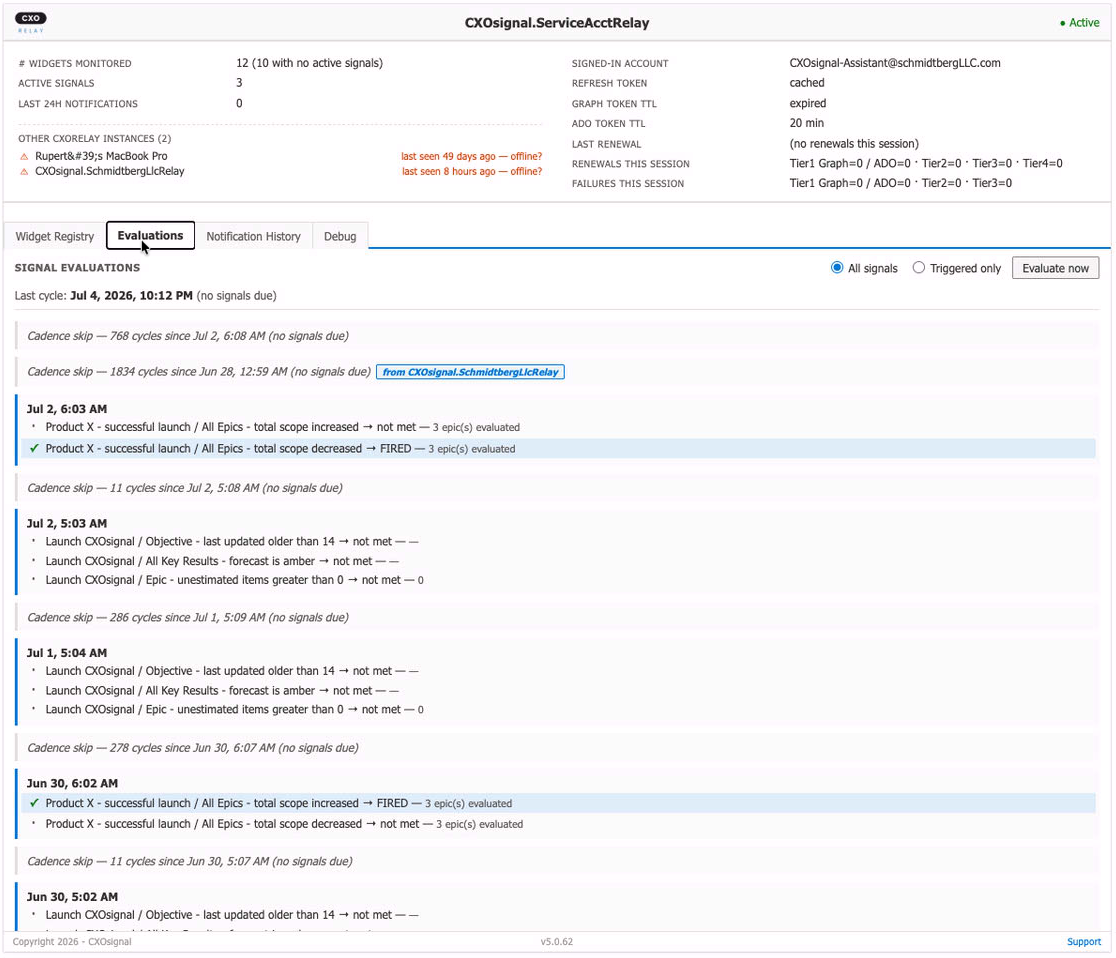Click warning icon beside Rupert's MacBook Pro
This screenshot has width=1116, height=958.
[24, 157]
